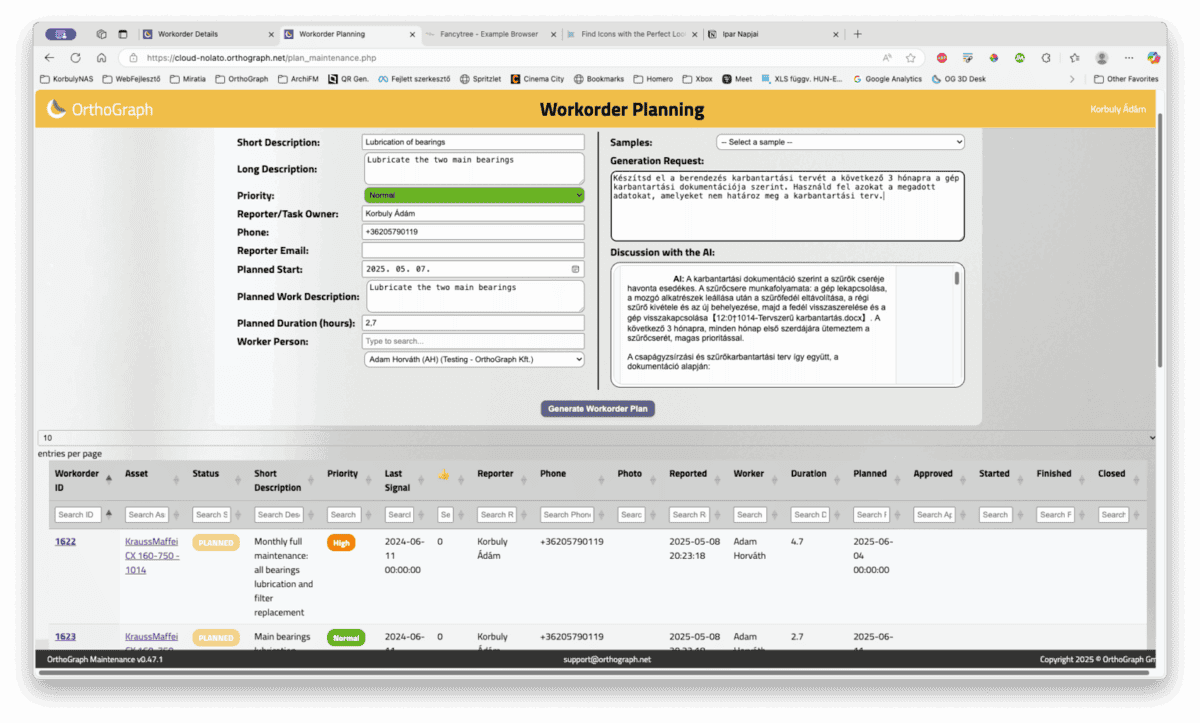Close the Workorder Planning tab

click(x=412, y=34)
